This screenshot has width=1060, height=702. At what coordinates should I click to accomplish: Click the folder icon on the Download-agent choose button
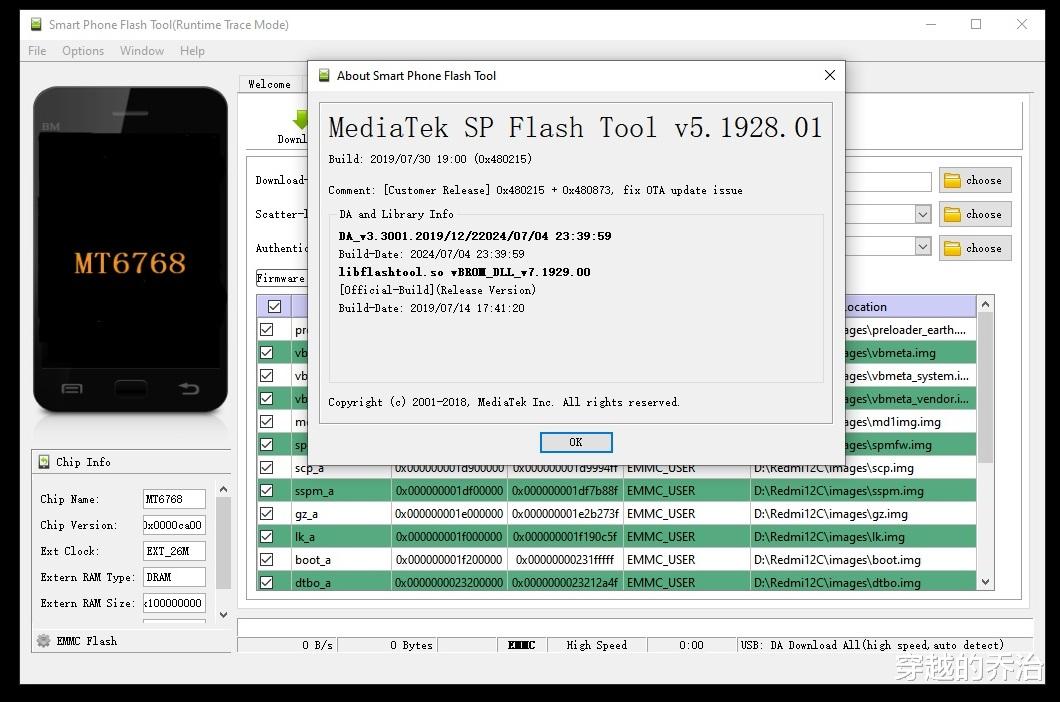(952, 181)
